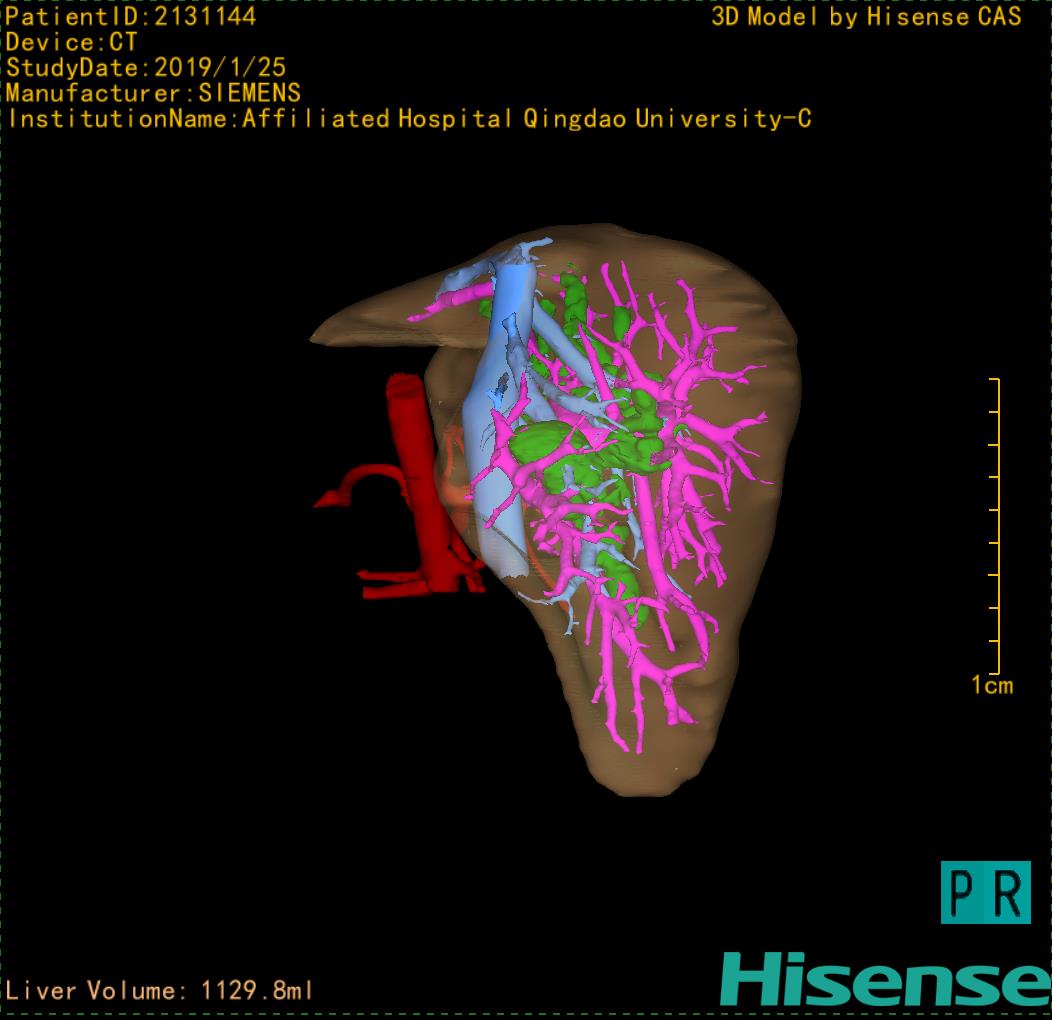1052x1020 pixels.
Task: Click the letter P in orientation box
Action: 963,893
